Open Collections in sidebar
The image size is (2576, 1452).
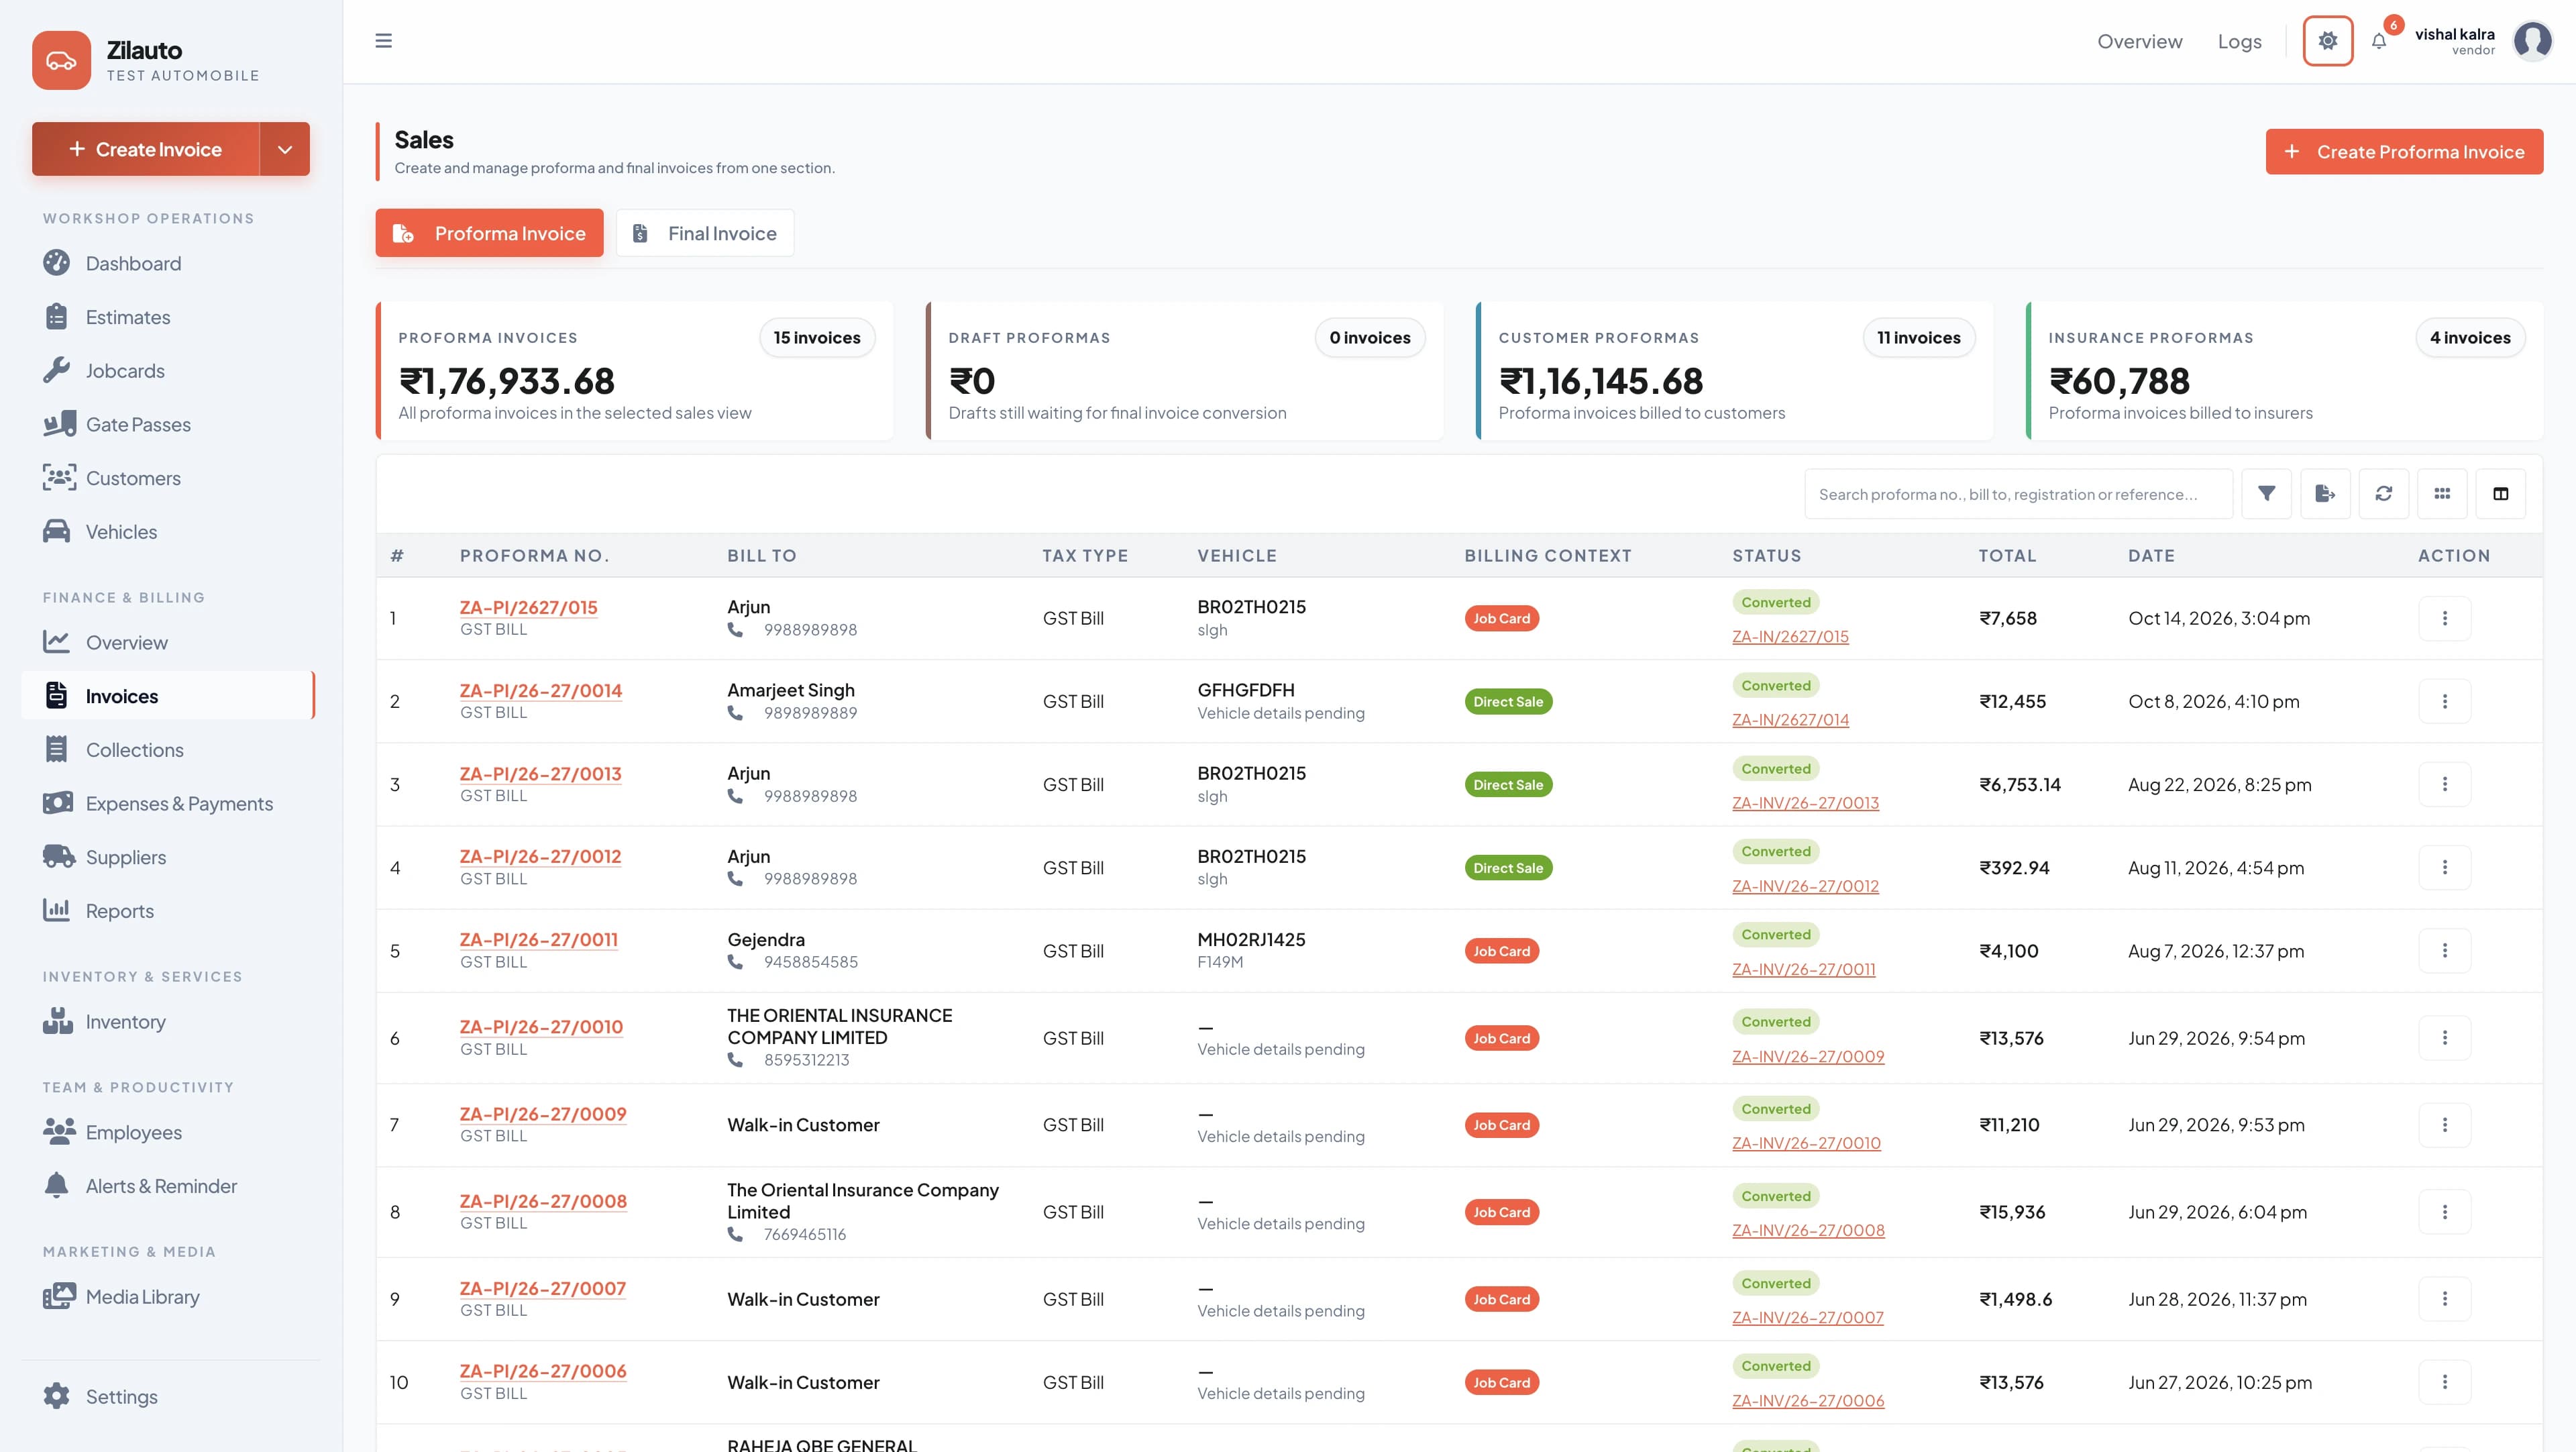pos(134,750)
